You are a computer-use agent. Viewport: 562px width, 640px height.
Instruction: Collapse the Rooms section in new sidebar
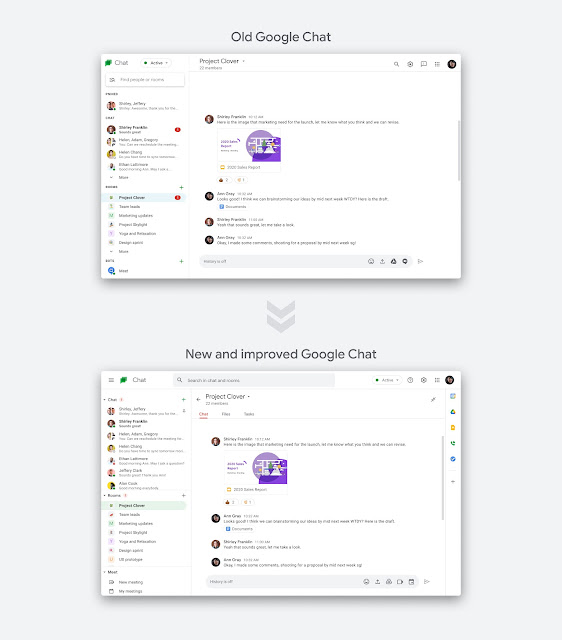(105, 496)
